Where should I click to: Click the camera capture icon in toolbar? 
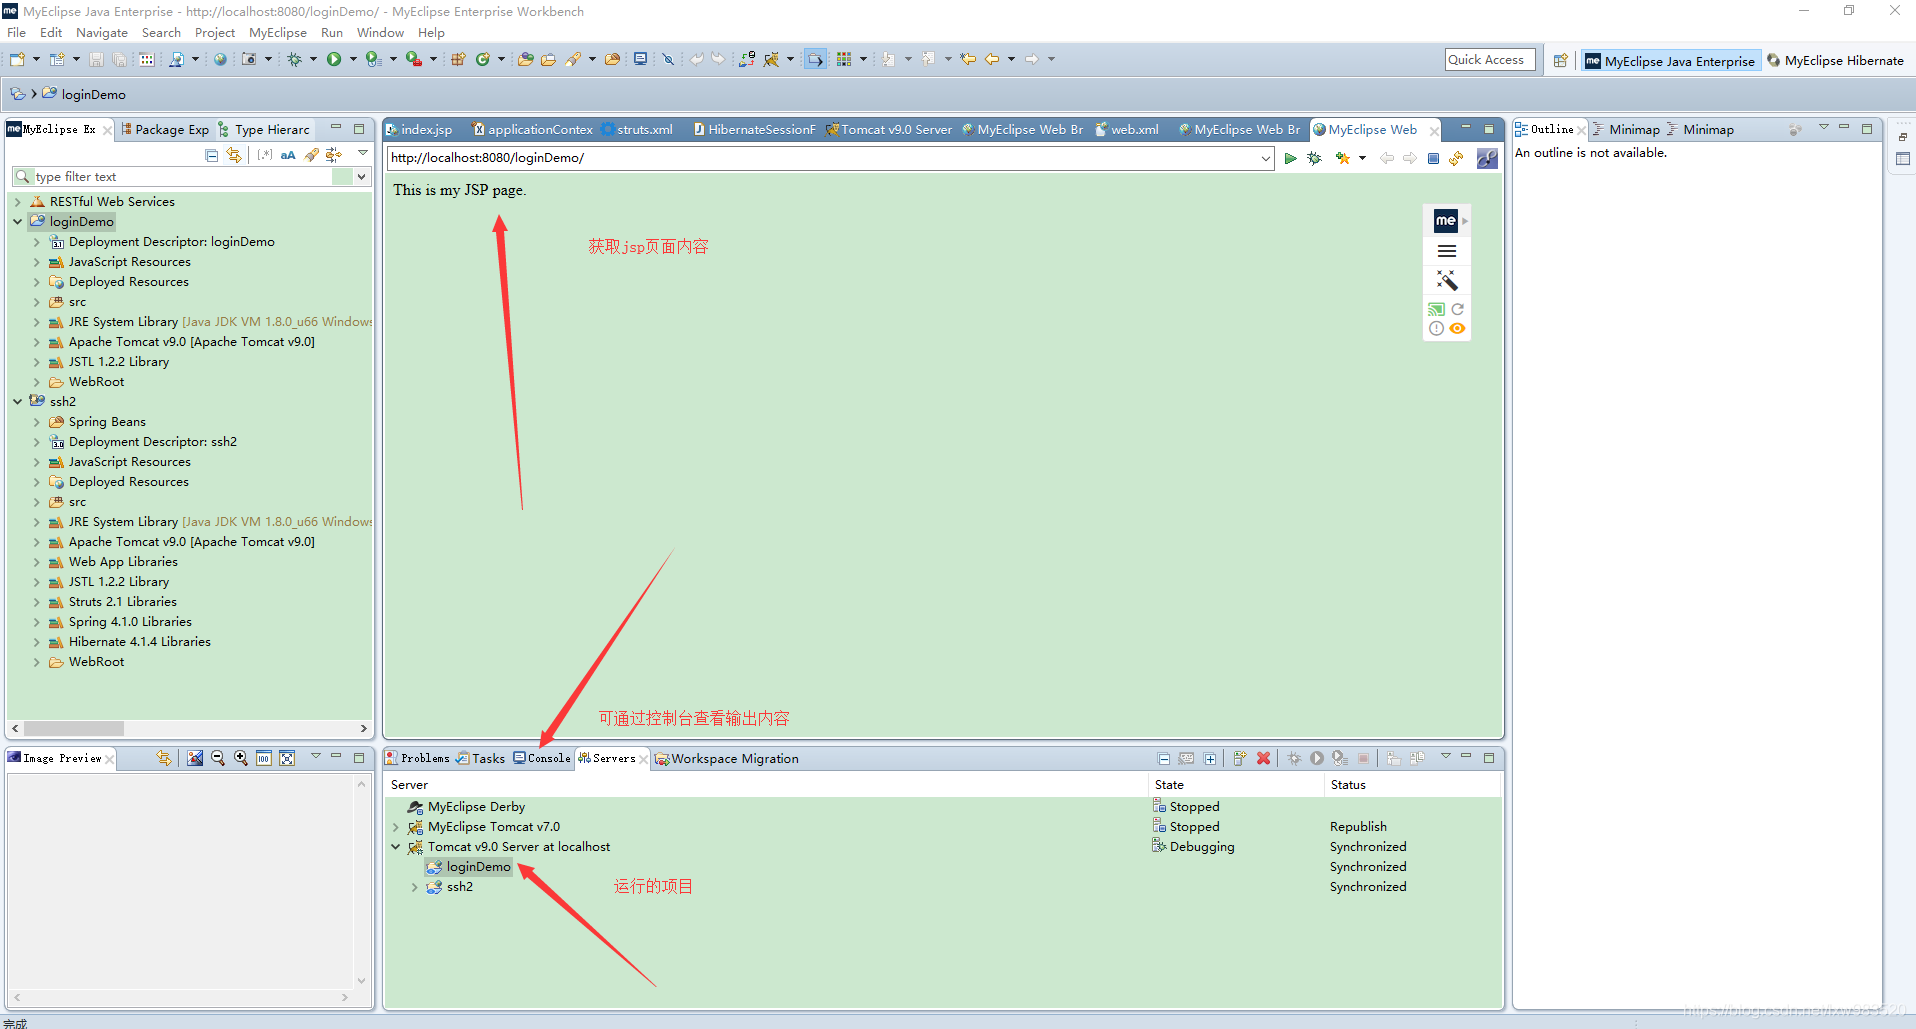(249, 60)
